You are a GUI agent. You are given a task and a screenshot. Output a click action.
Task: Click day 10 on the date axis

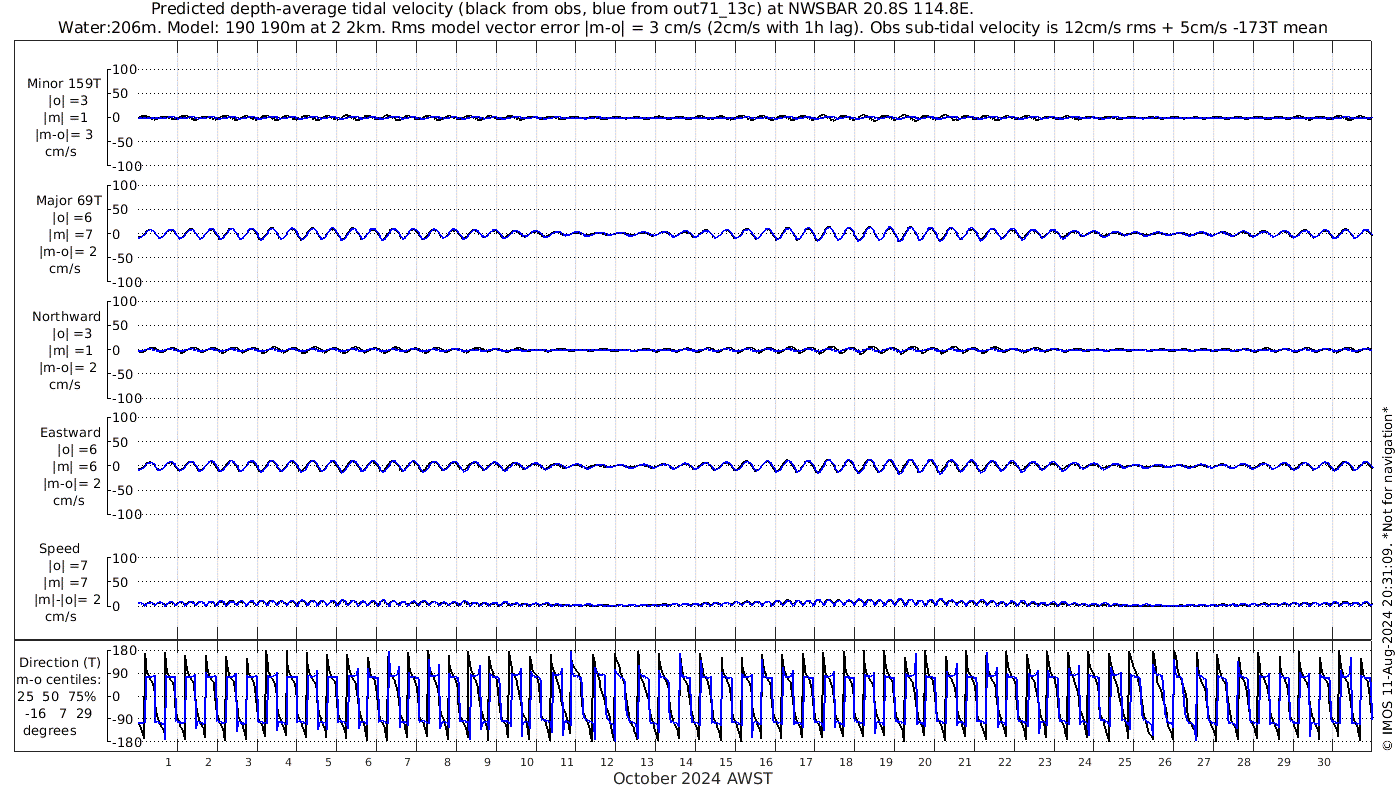tap(527, 762)
